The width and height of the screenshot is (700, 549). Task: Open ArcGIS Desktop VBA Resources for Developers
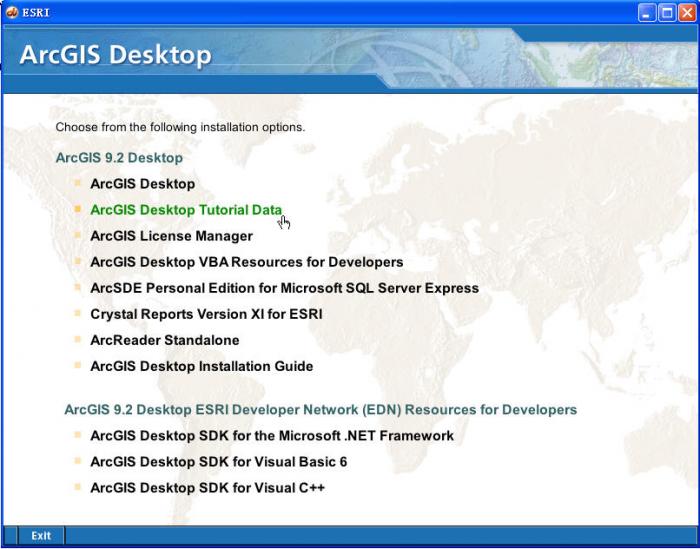246,262
